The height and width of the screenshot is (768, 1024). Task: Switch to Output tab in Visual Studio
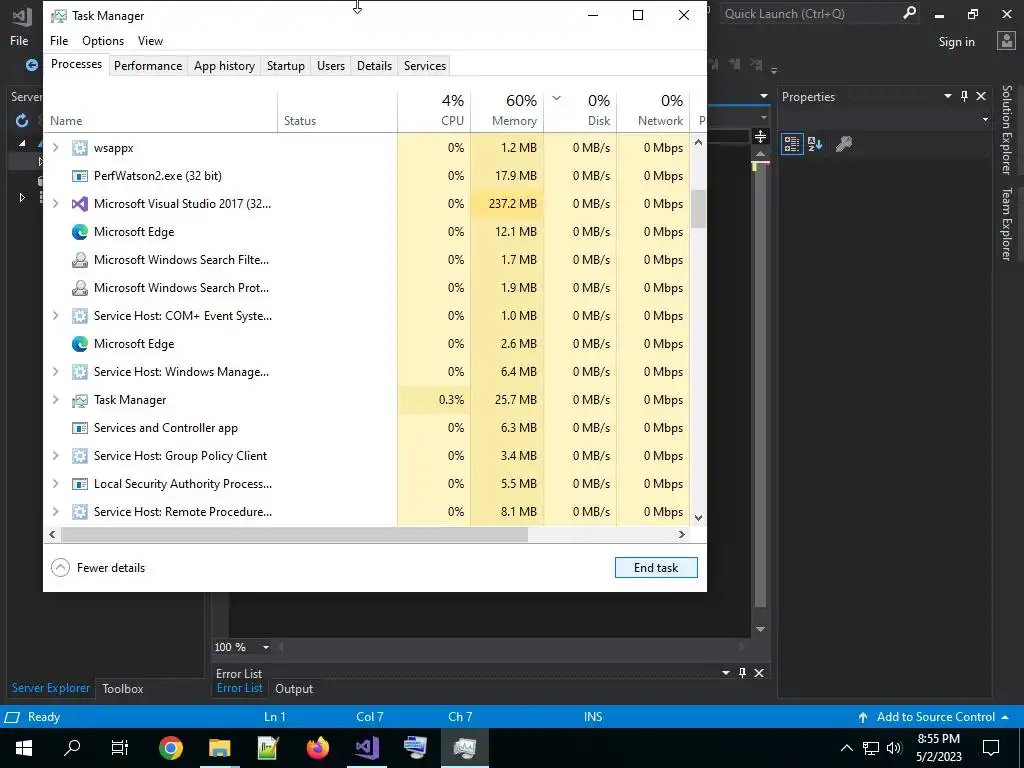[294, 688]
